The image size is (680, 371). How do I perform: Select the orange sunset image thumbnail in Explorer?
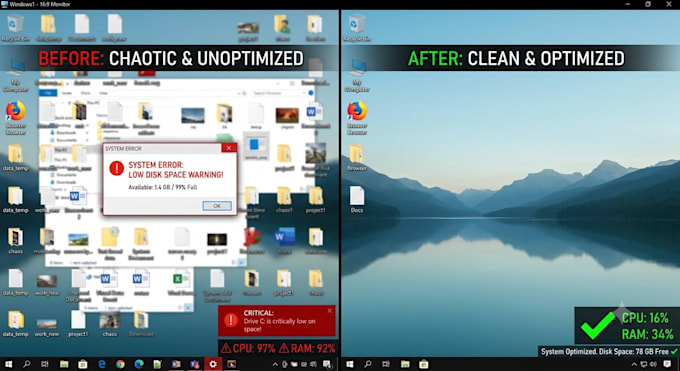(x=287, y=116)
